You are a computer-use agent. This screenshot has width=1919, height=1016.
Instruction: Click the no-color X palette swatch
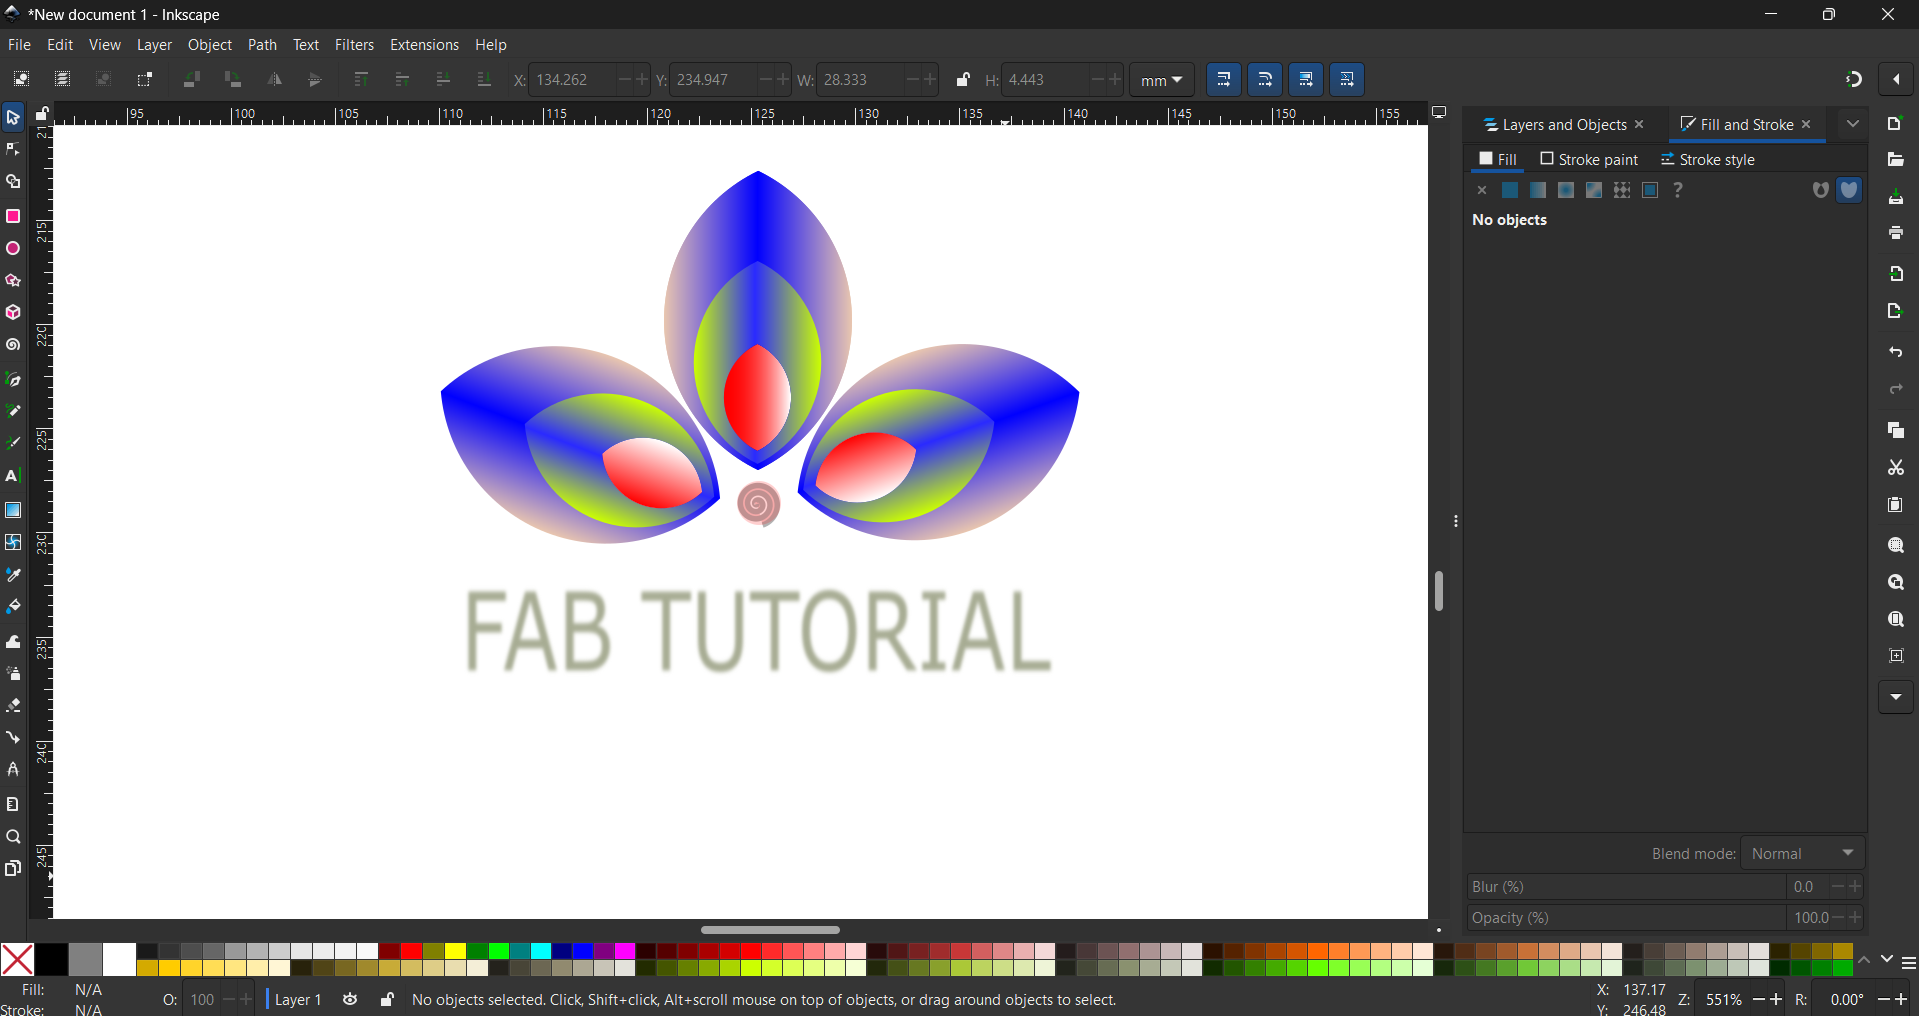(x=17, y=960)
